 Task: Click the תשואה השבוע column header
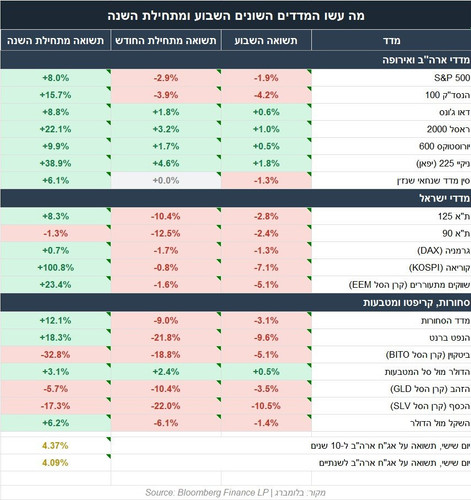click(266, 40)
